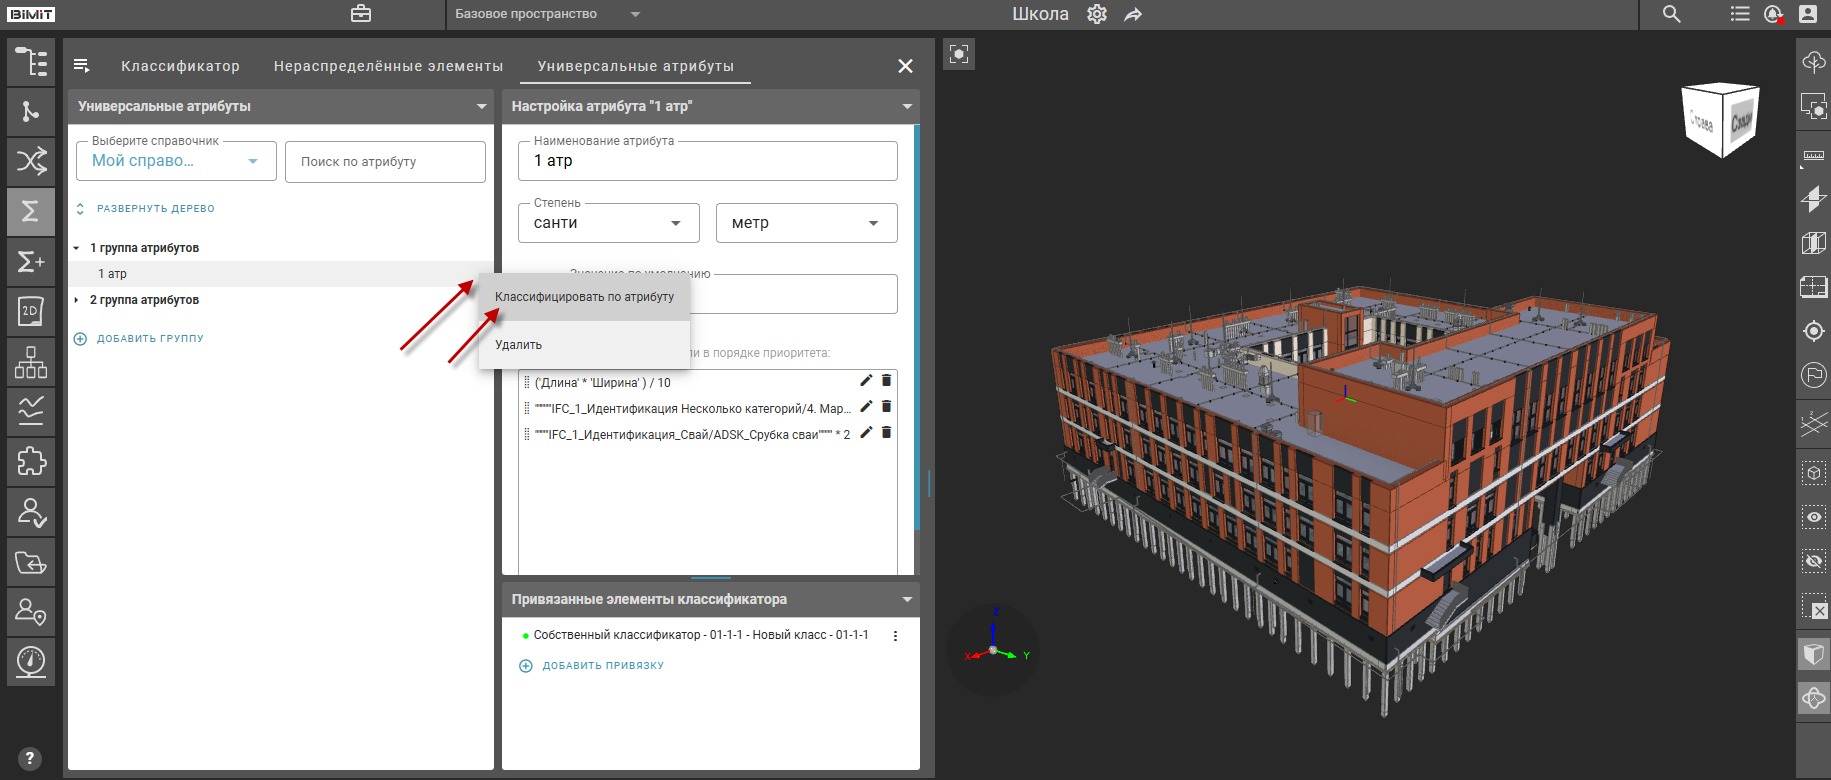
Task: Click the puzzle piece plugins icon
Action: click(x=31, y=461)
